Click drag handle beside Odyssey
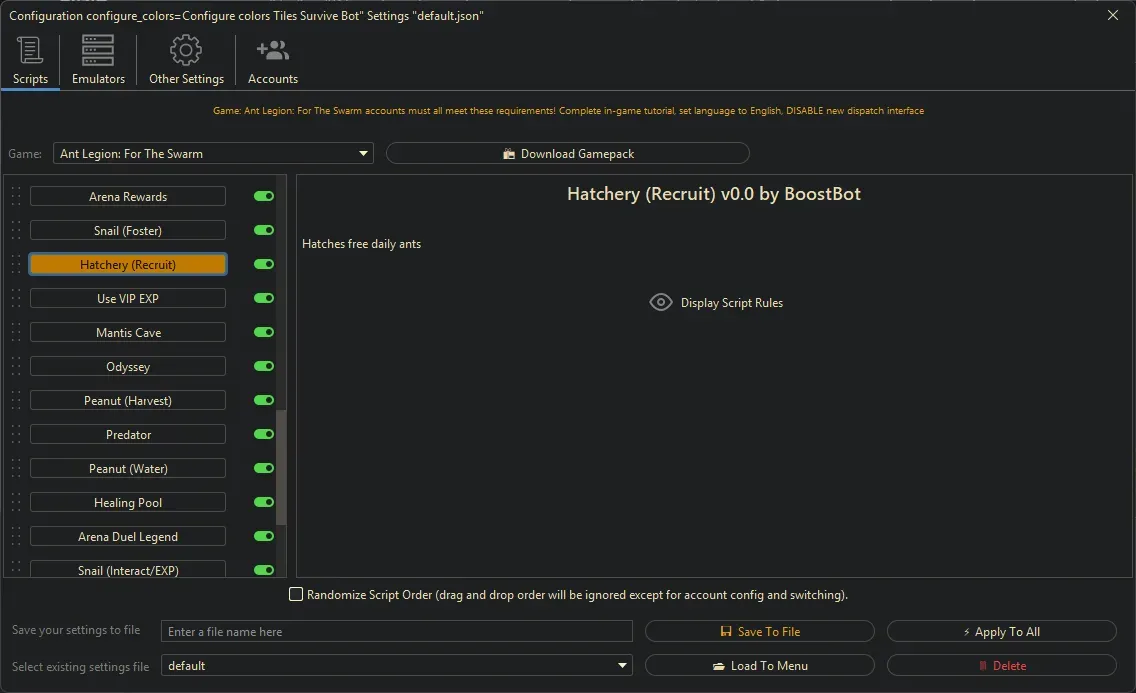The width and height of the screenshot is (1136, 693). 16,366
